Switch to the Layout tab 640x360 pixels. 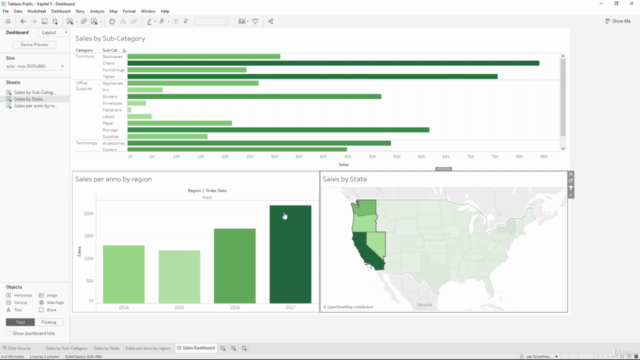pos(49,32)
